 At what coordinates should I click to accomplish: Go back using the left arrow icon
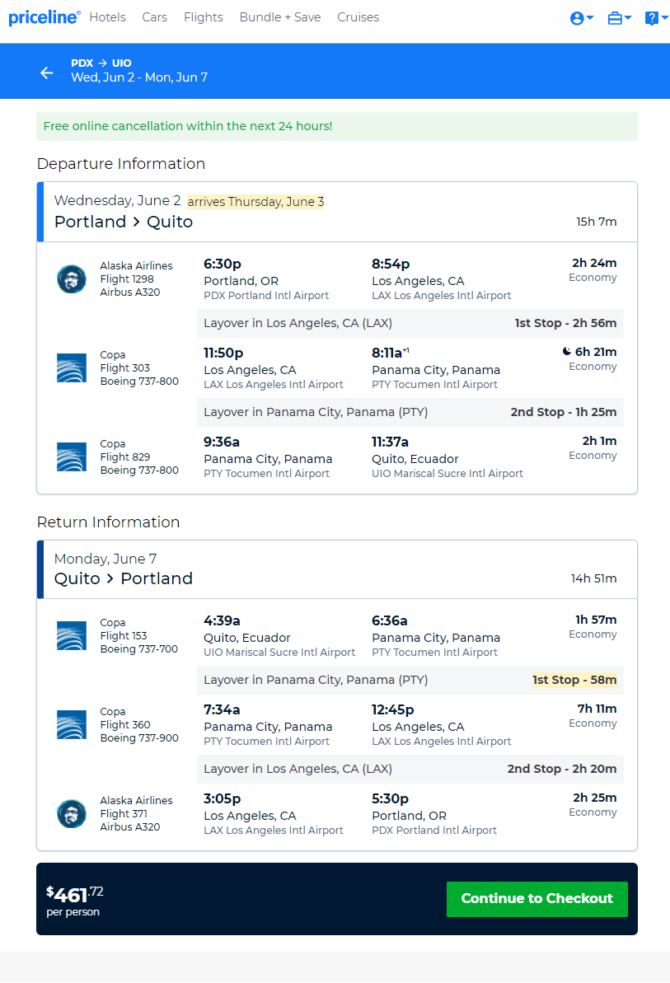pyautogui.click(x=47, y=73)
